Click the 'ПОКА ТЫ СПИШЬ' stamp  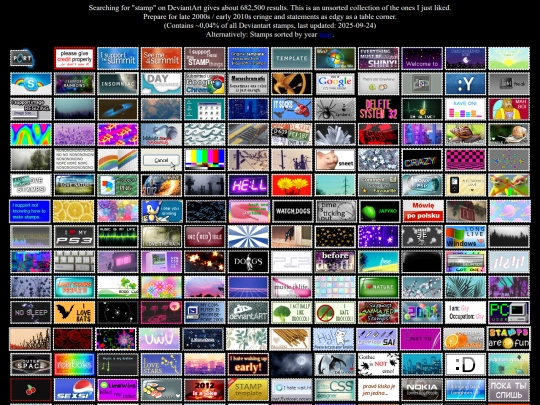tap(509, 390)
